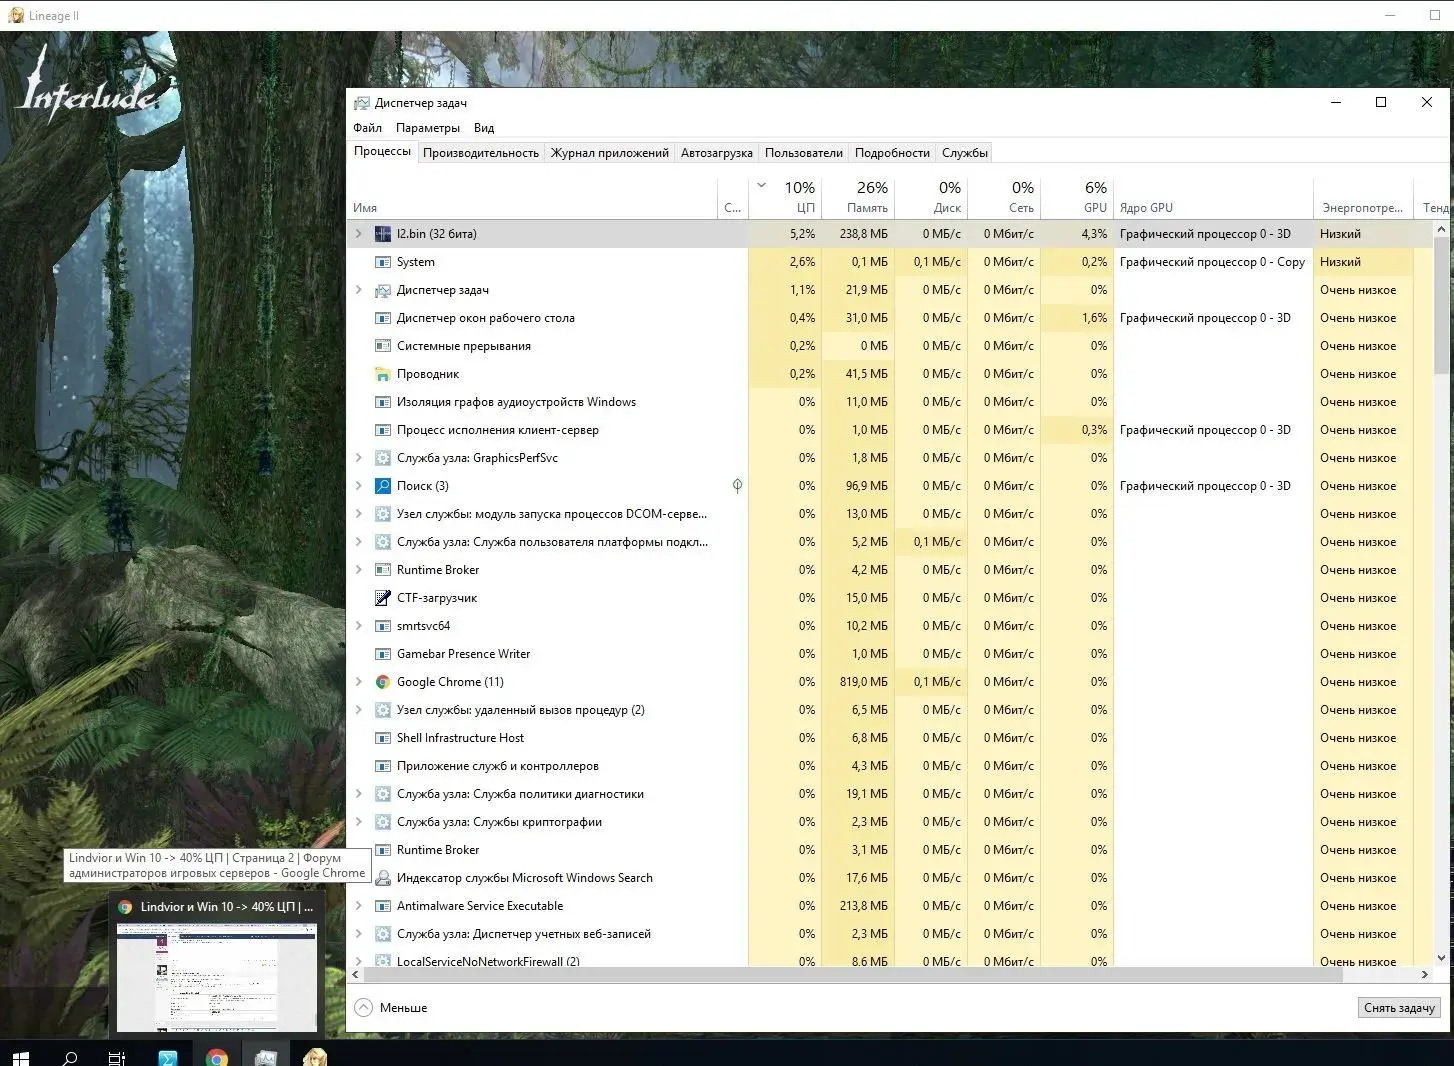Open the Вид menu
This screenshot has width=1454, height=1066.
coord(484,128)
